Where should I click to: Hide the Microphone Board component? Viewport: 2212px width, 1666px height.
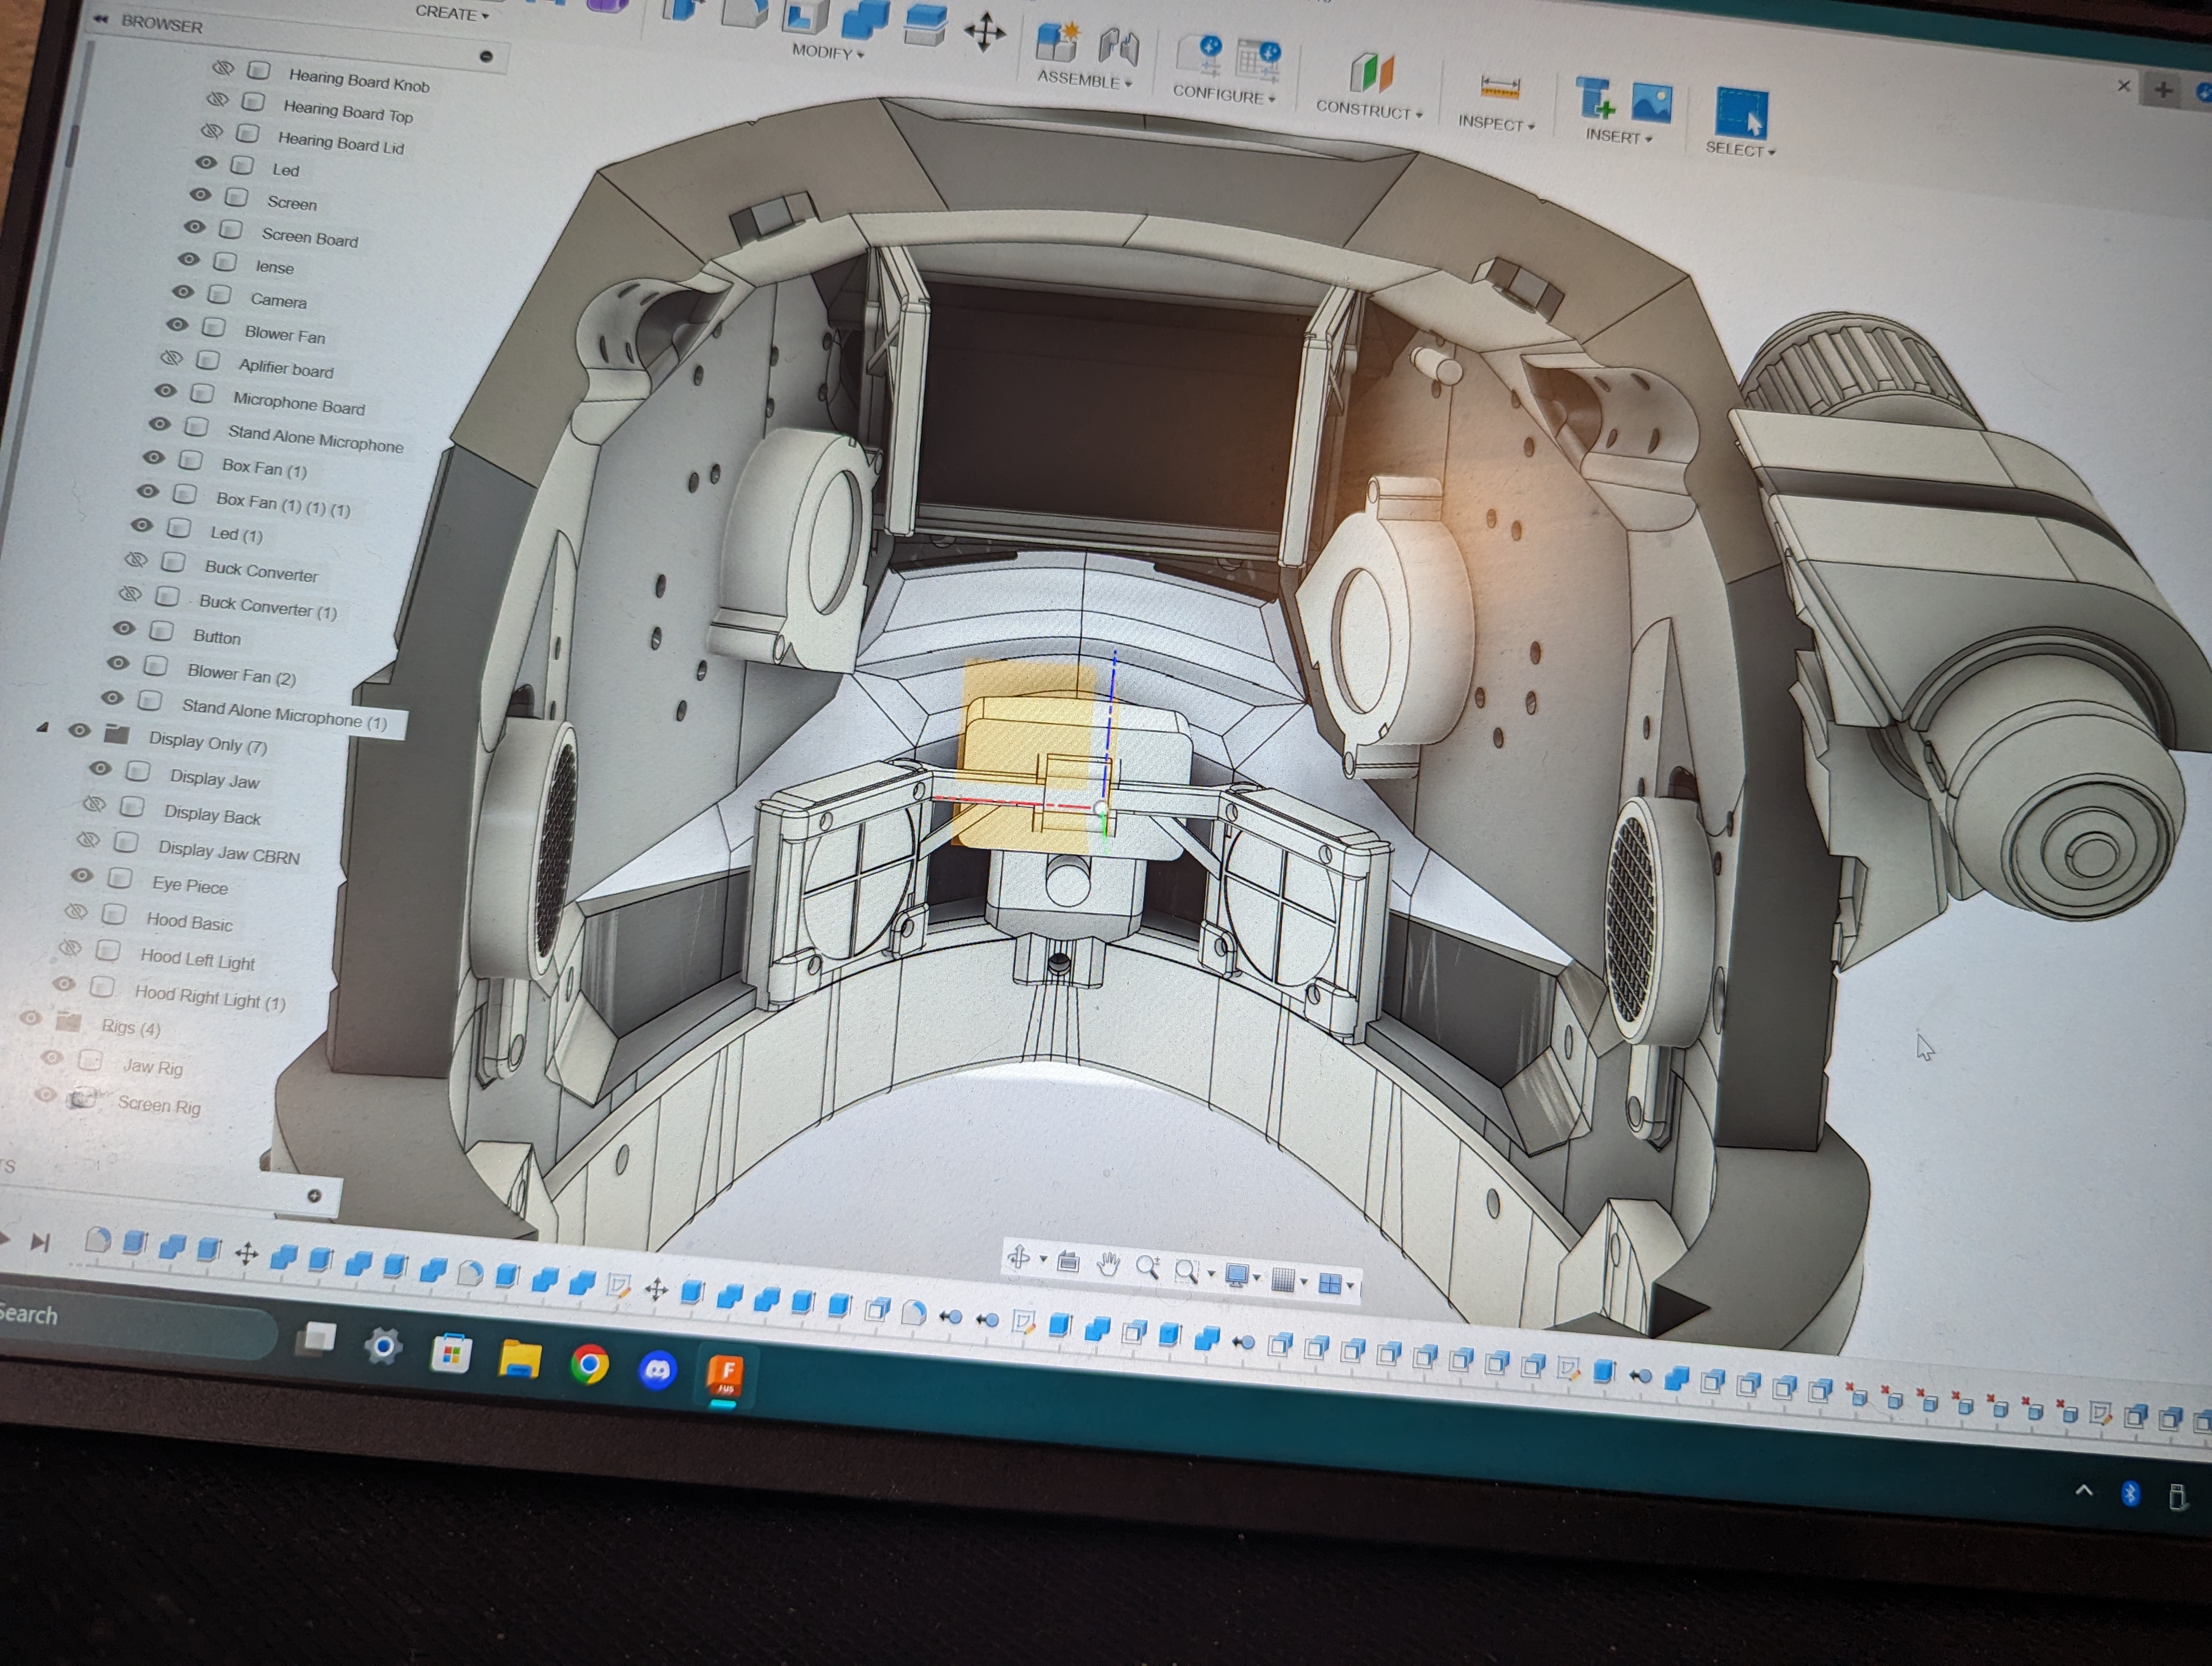(x=165, y=391)
